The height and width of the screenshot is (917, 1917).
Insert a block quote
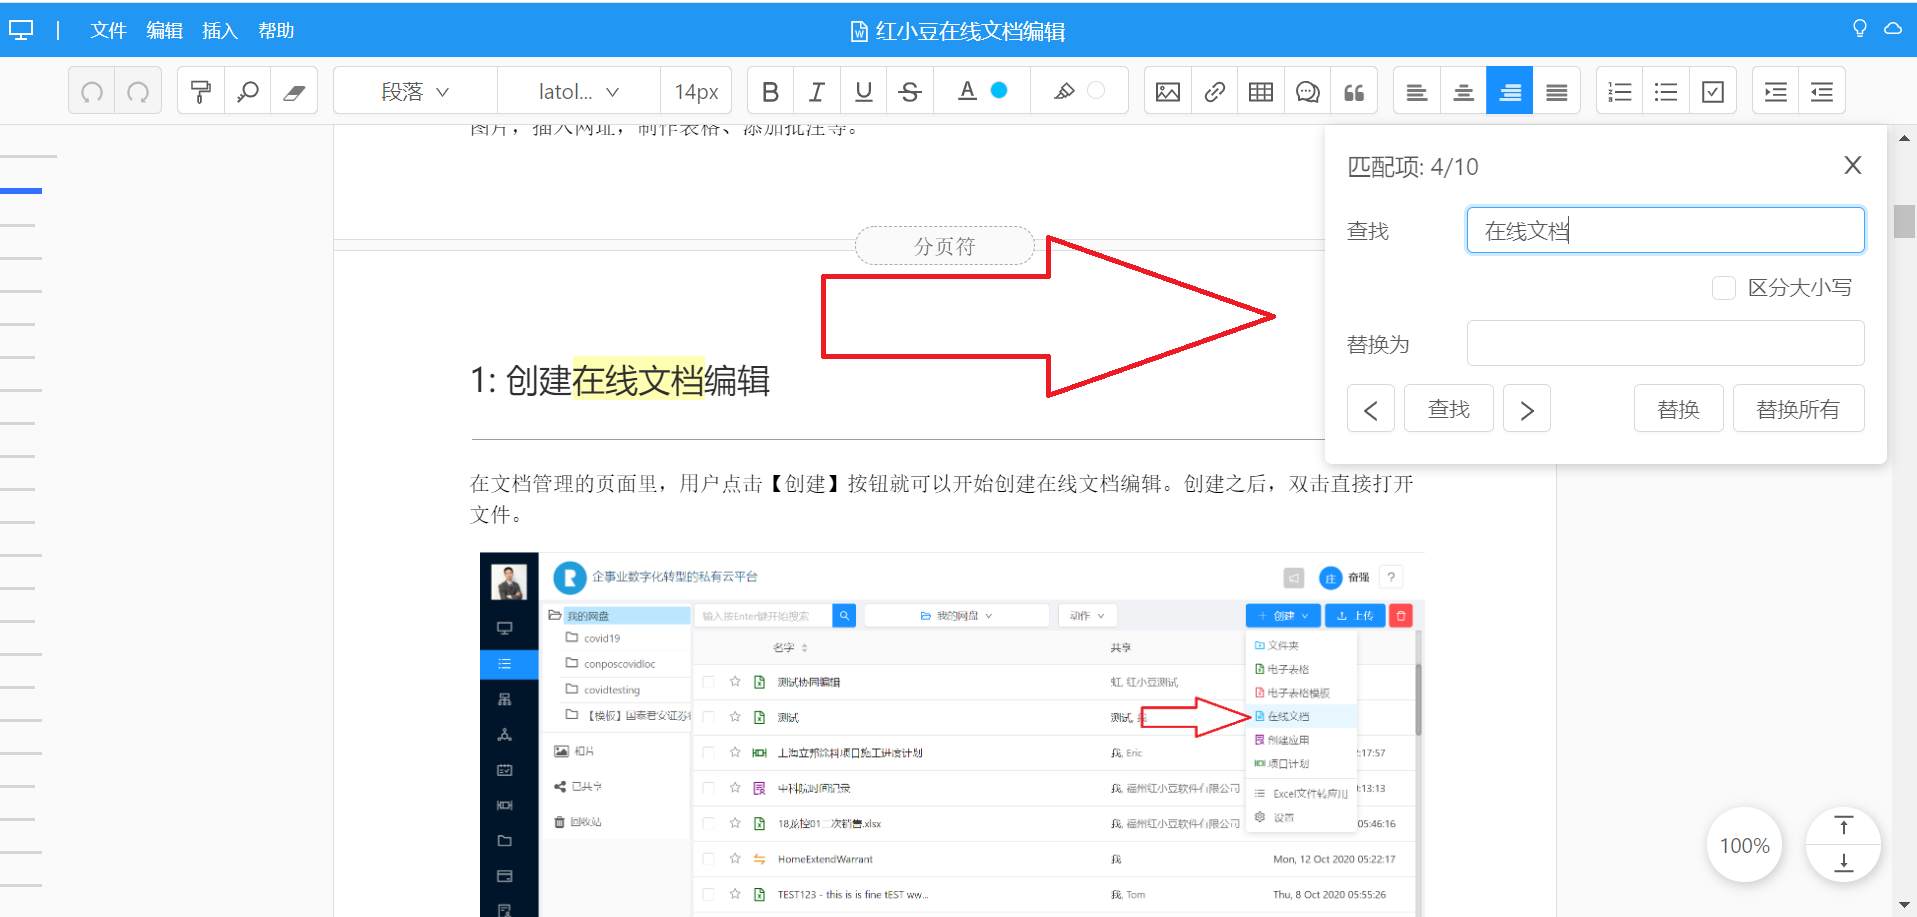(1354, 92)
